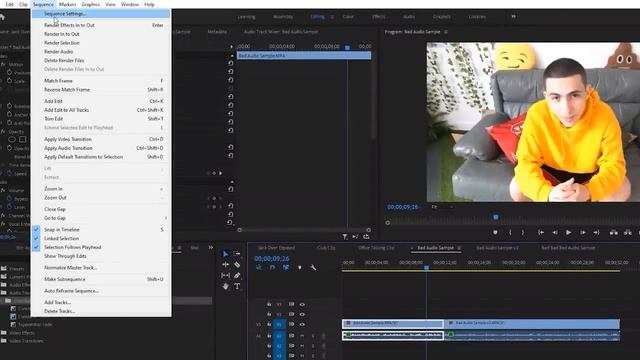The image size is (640, 360).
Task: Select the Hand tool
Action: (225, 286)
